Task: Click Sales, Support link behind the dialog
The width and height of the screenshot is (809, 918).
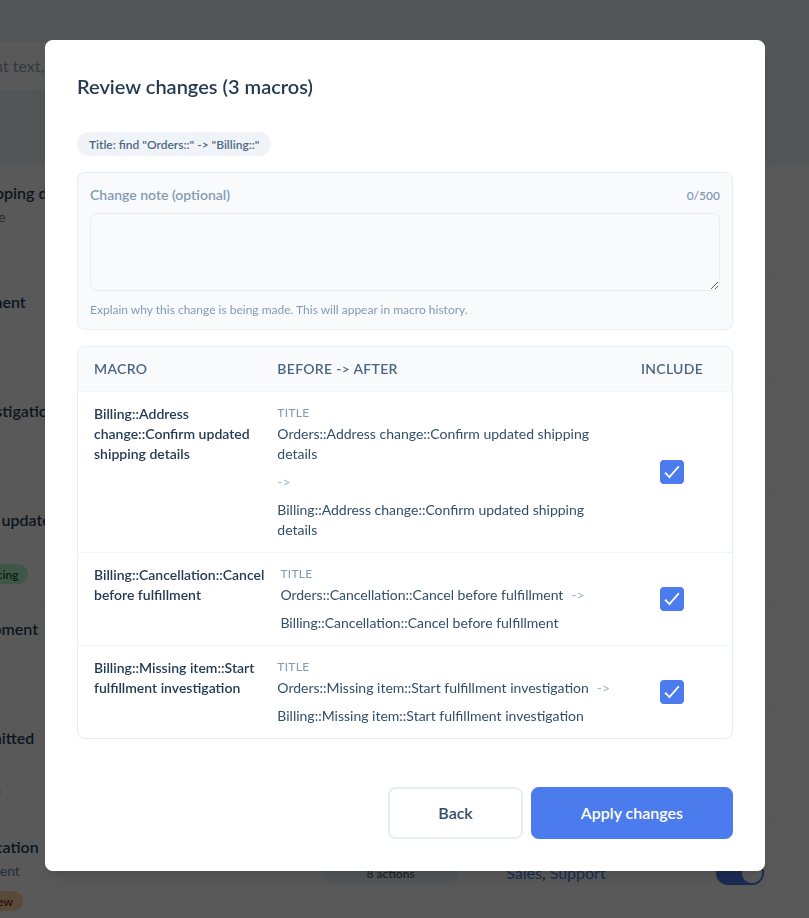Action: tap(556, 874)
